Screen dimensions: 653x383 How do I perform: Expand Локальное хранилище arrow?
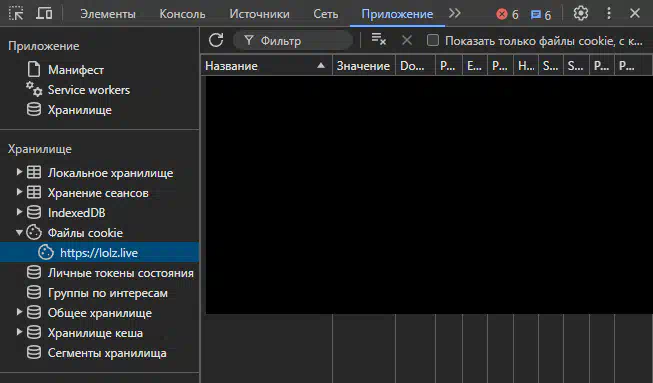pos(19,172)
